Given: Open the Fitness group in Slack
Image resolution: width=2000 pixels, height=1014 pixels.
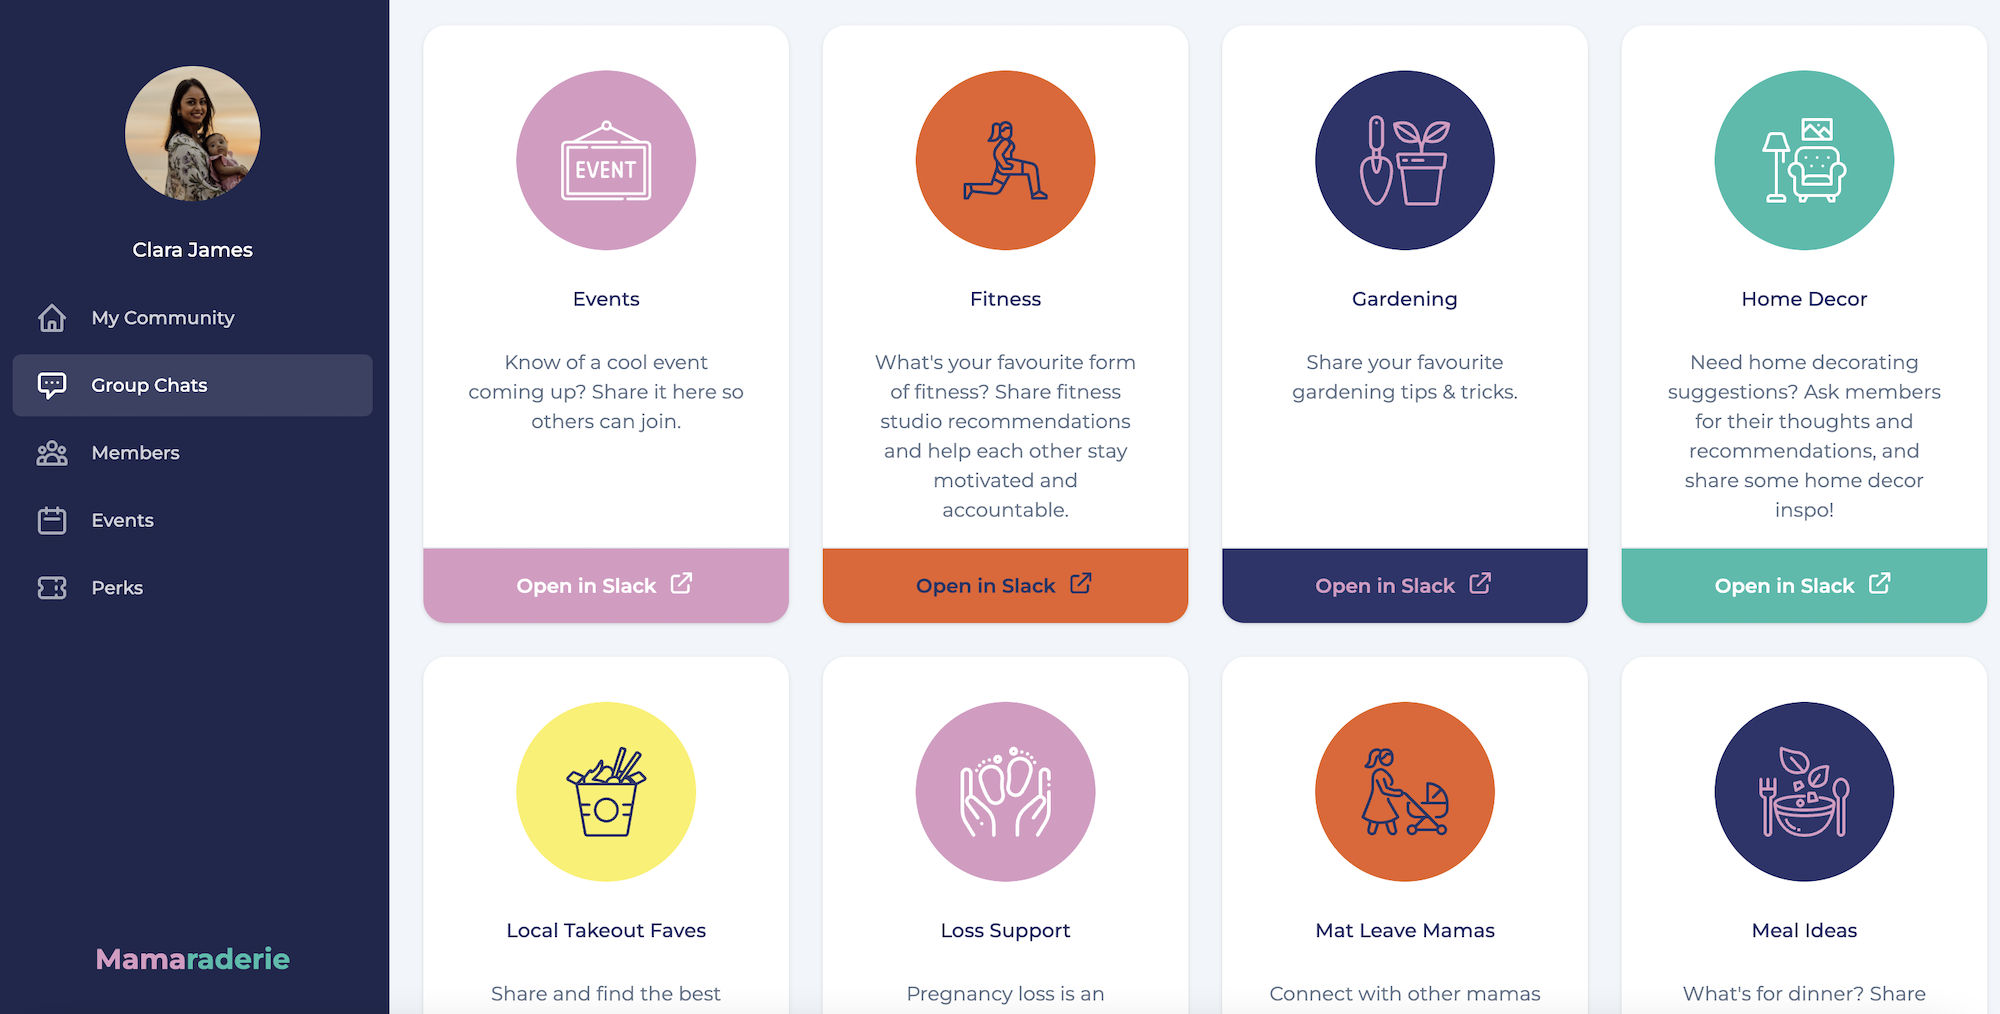Looking at the screenshot, I should (1005, 585).
